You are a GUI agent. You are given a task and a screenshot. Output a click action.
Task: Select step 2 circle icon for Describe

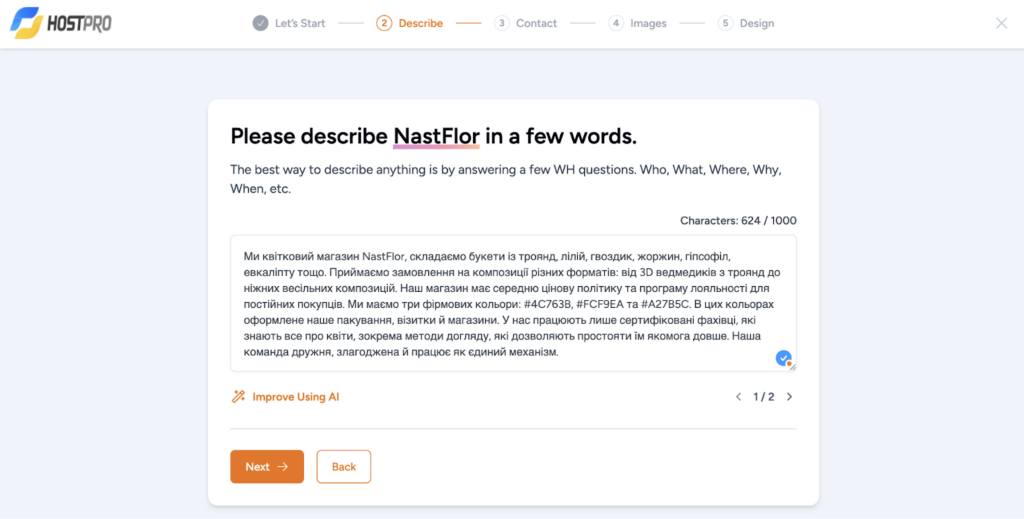[384, 24]
